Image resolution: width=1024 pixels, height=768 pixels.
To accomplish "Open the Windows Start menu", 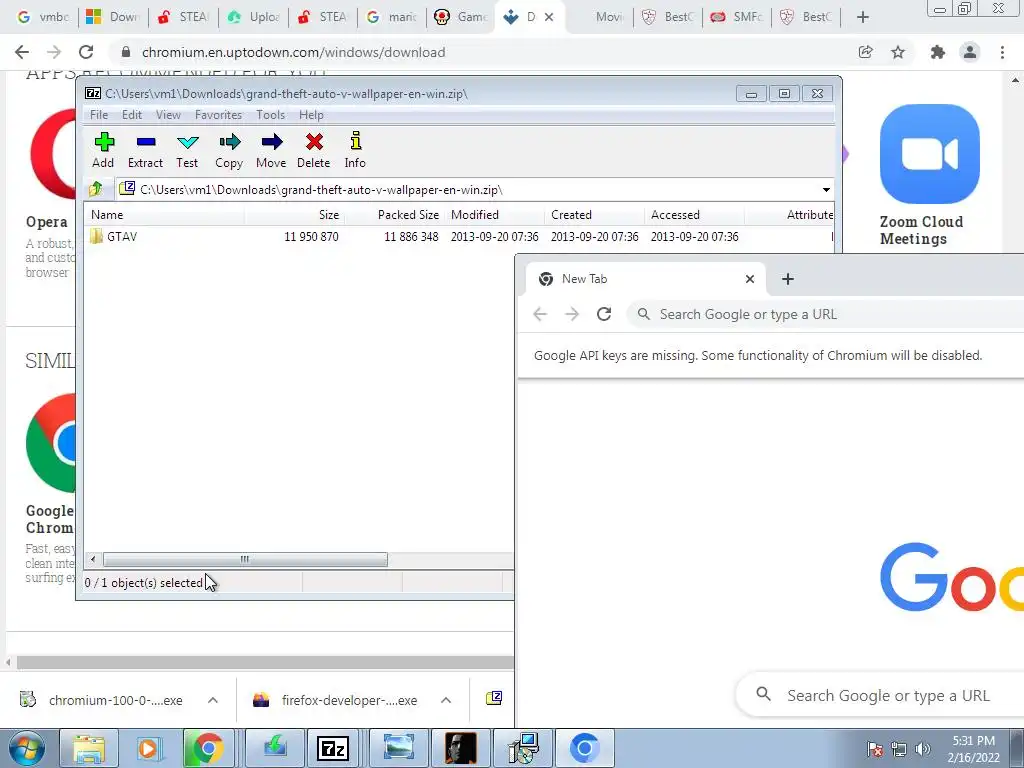I will click(26, 748).
